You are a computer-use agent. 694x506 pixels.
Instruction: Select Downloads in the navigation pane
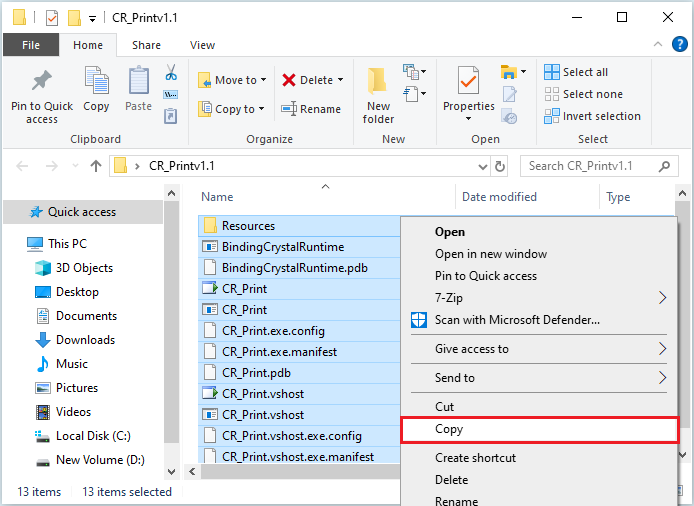tap(85, 340)
